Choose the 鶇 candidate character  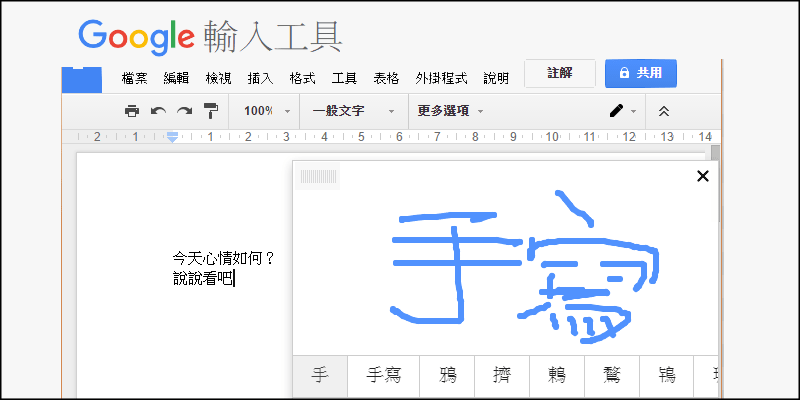coord(557,377)
